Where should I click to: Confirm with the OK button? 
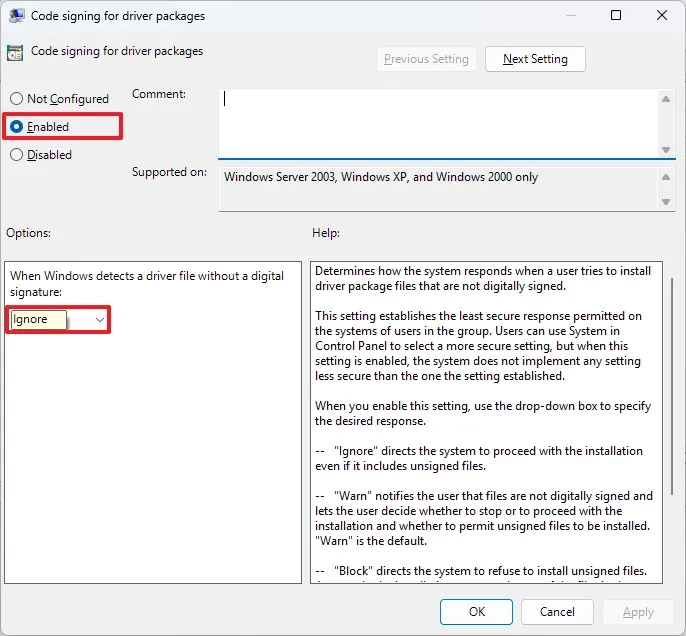tap(476, 612)
